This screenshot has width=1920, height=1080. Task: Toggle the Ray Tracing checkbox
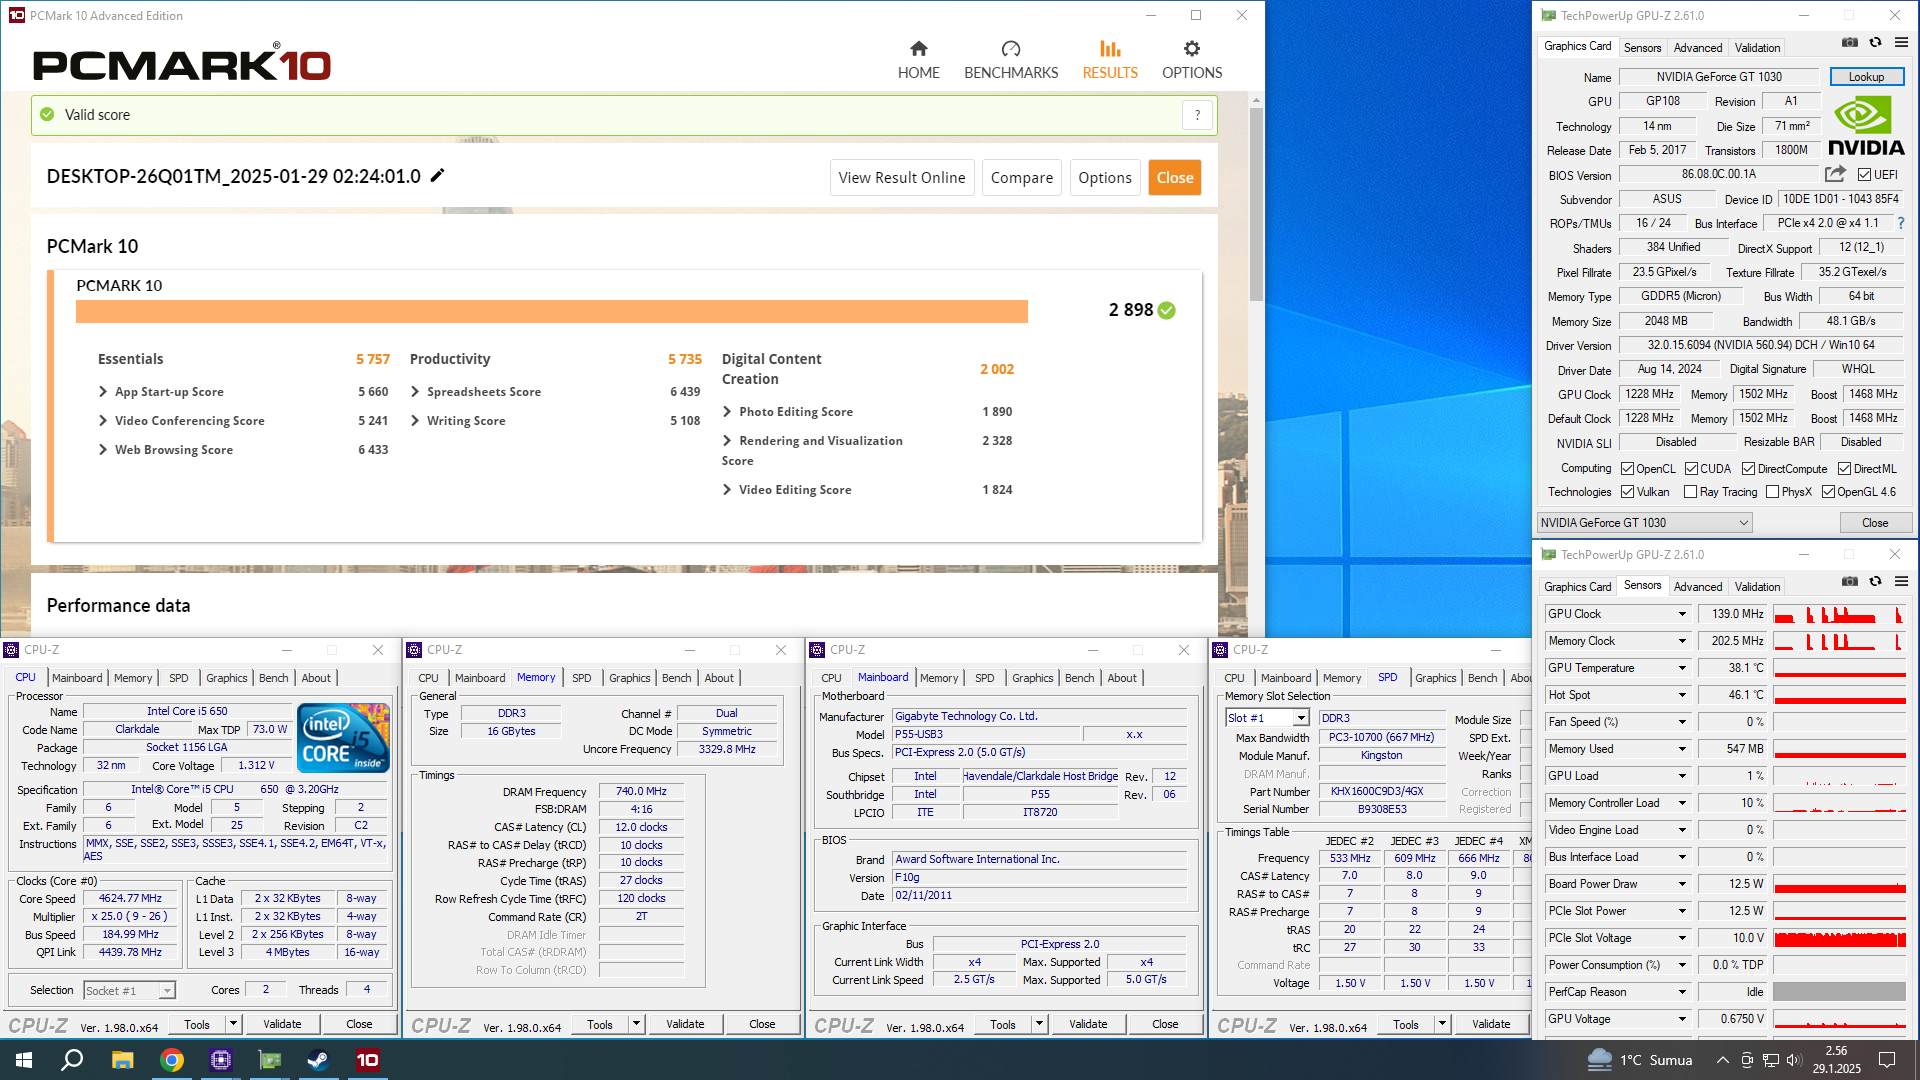[1691, 492]
